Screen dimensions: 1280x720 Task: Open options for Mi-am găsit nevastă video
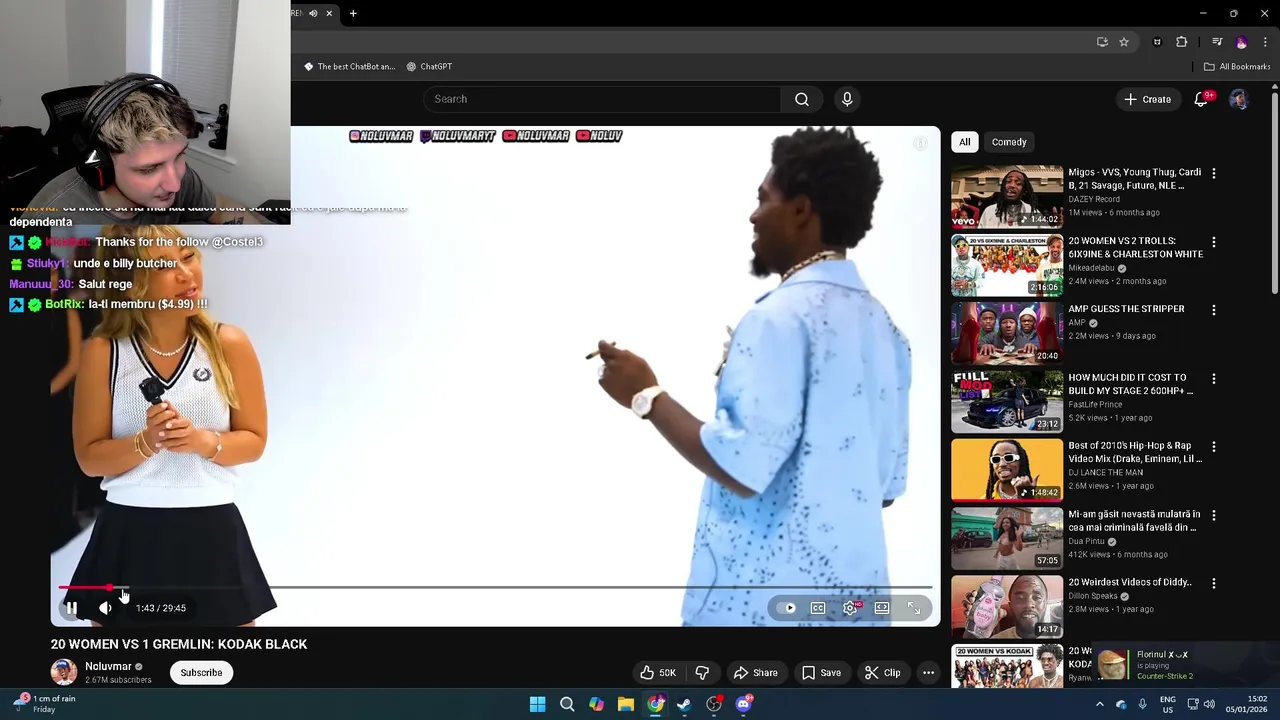point(1213,515)
